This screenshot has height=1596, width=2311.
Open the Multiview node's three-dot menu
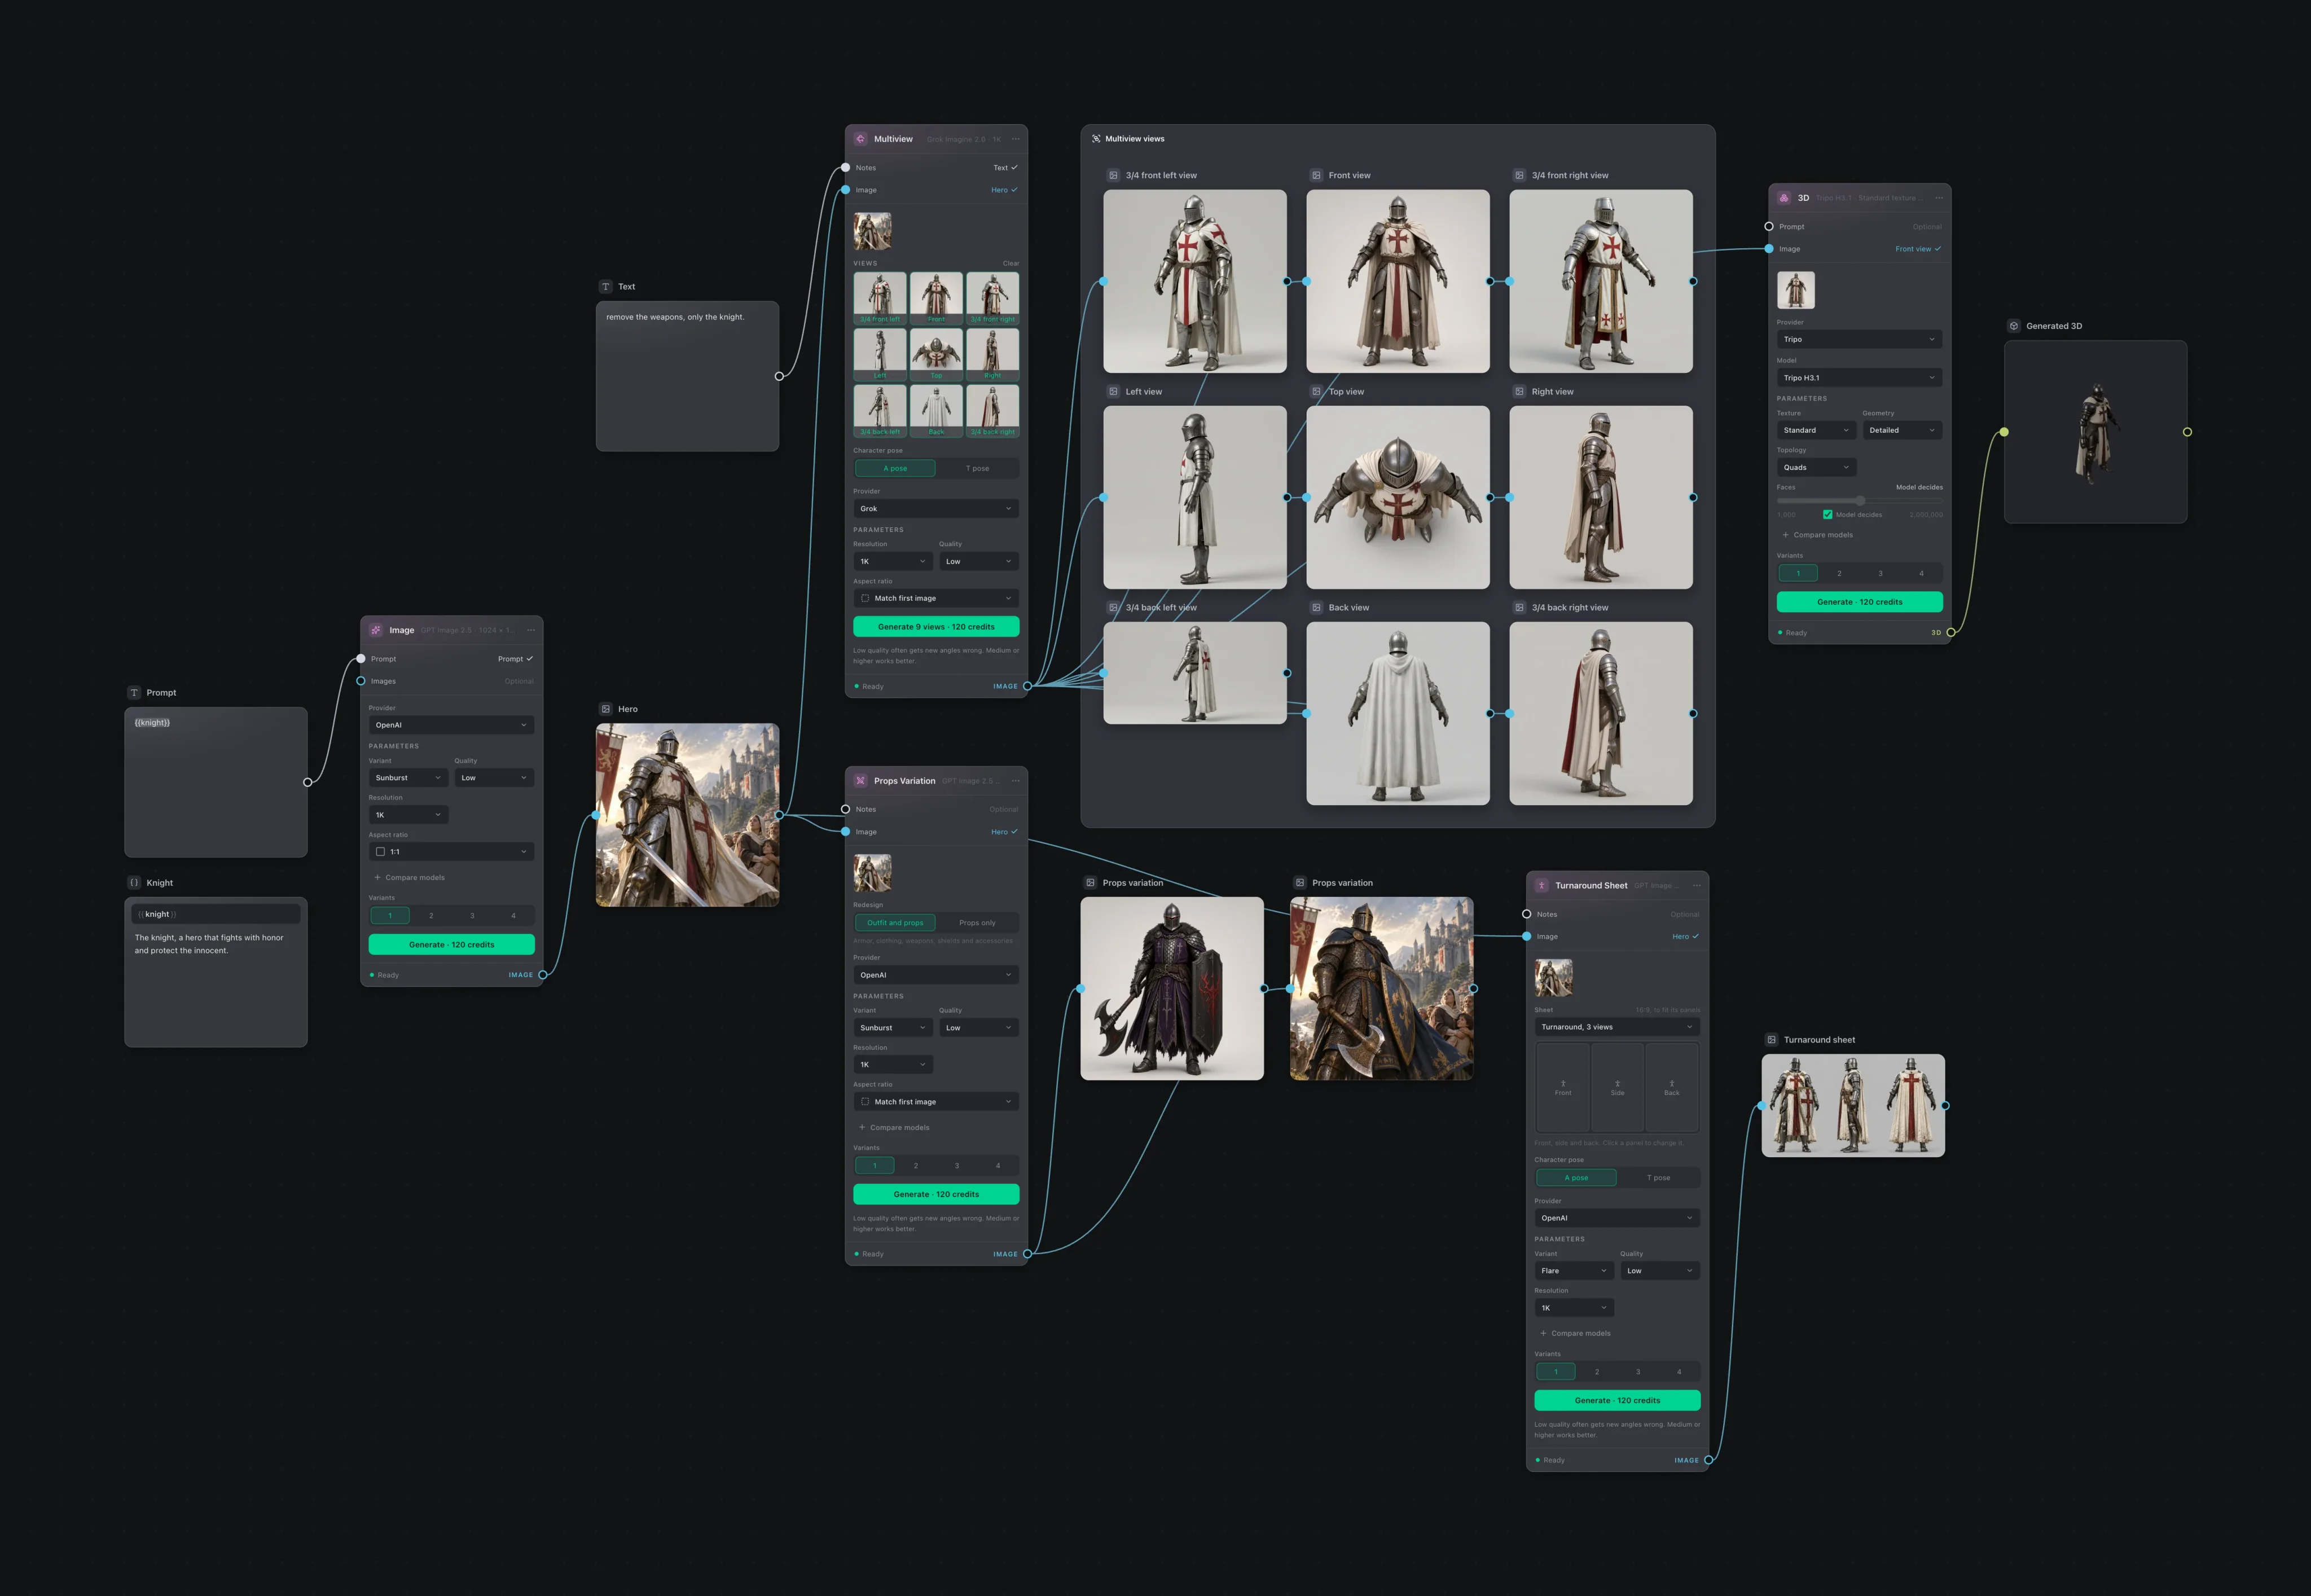pyautogui.click(x=1016, y=139)
